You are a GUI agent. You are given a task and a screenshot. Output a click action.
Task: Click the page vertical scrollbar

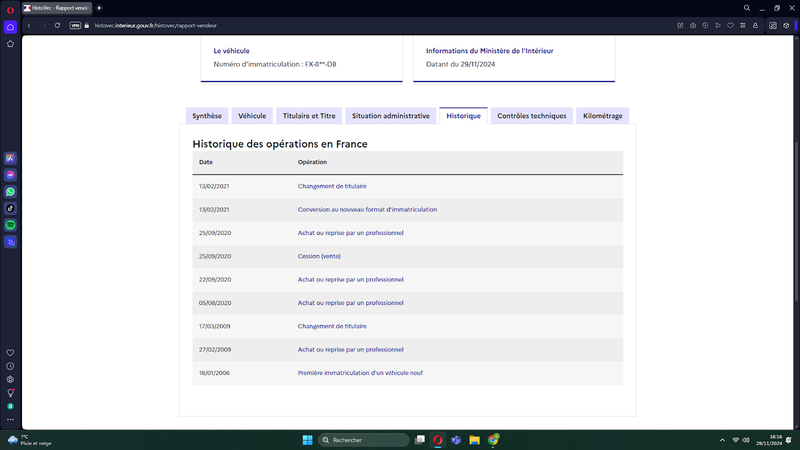tap(796, 219)
